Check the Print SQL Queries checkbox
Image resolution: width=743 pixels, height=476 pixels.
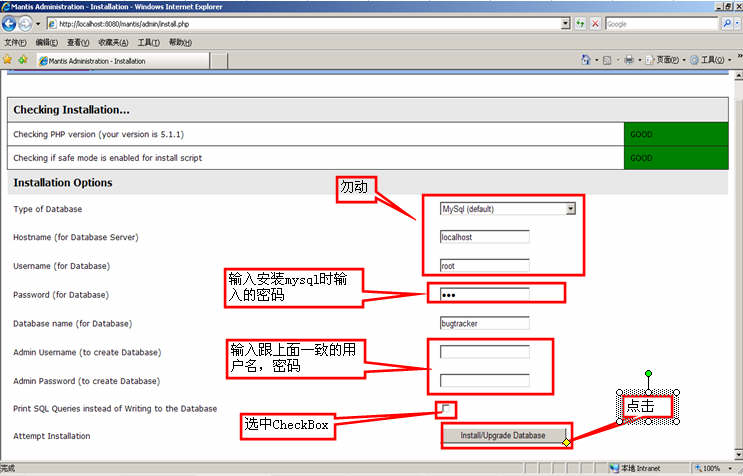(445, 408)
